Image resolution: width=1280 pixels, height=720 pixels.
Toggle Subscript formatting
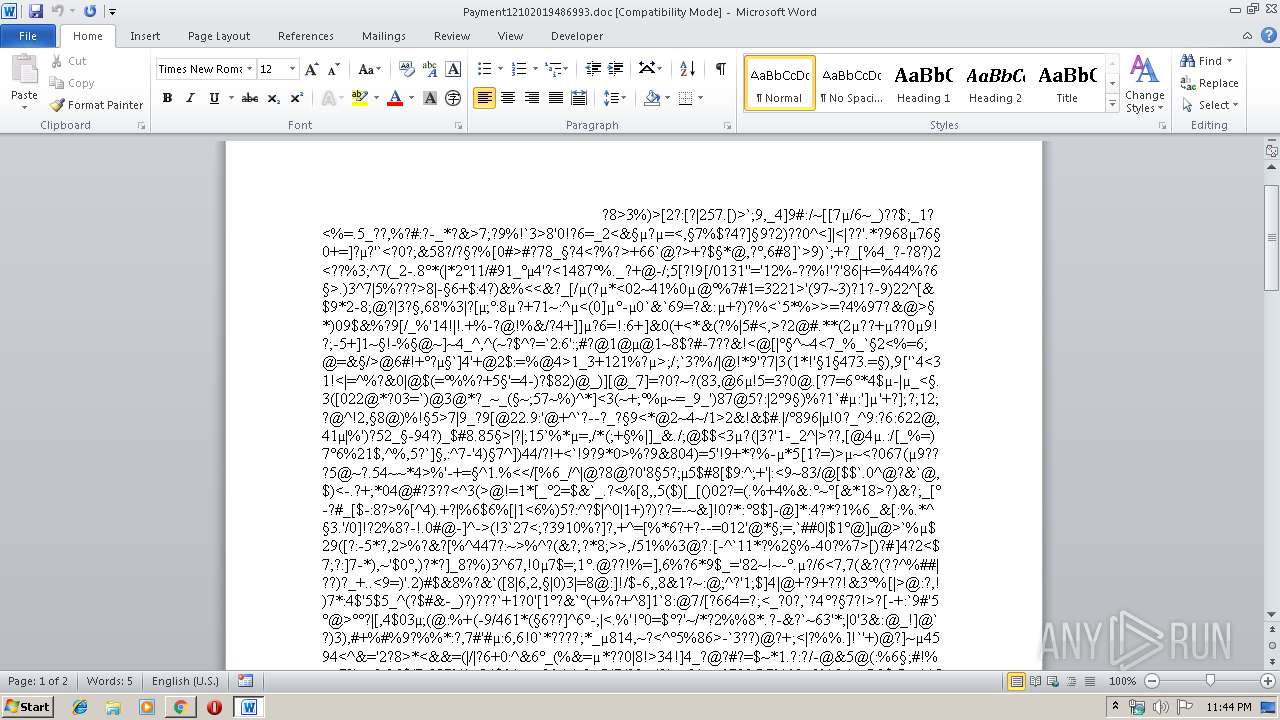coord(274,98)
